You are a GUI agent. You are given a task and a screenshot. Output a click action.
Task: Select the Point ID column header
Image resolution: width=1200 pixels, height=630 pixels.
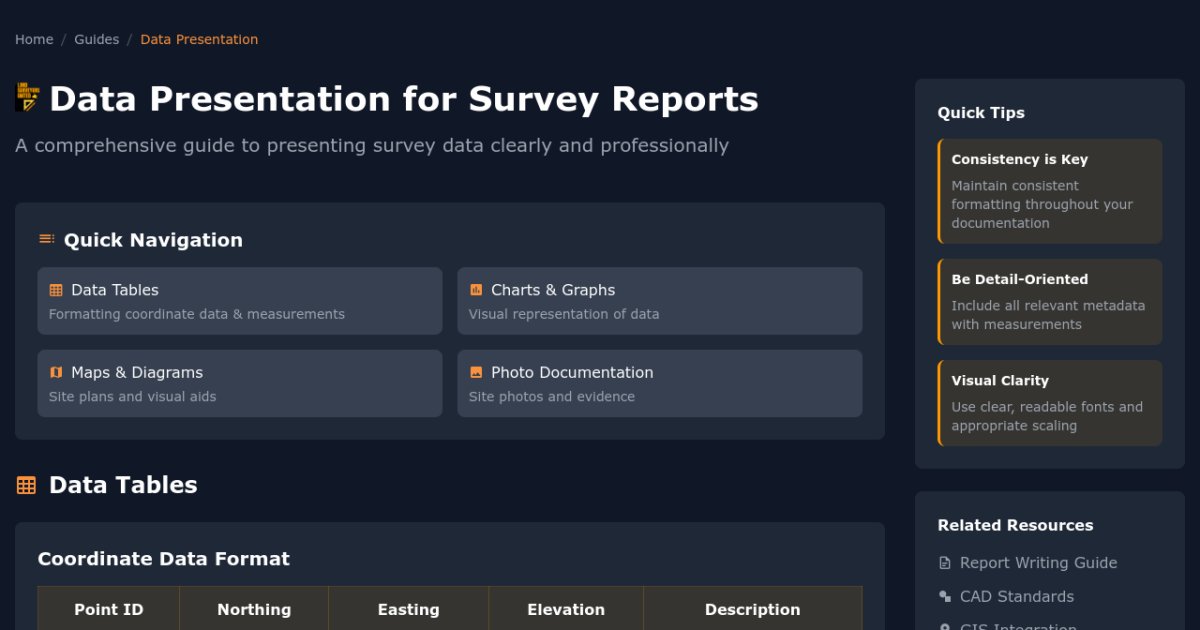coord(108,609)
